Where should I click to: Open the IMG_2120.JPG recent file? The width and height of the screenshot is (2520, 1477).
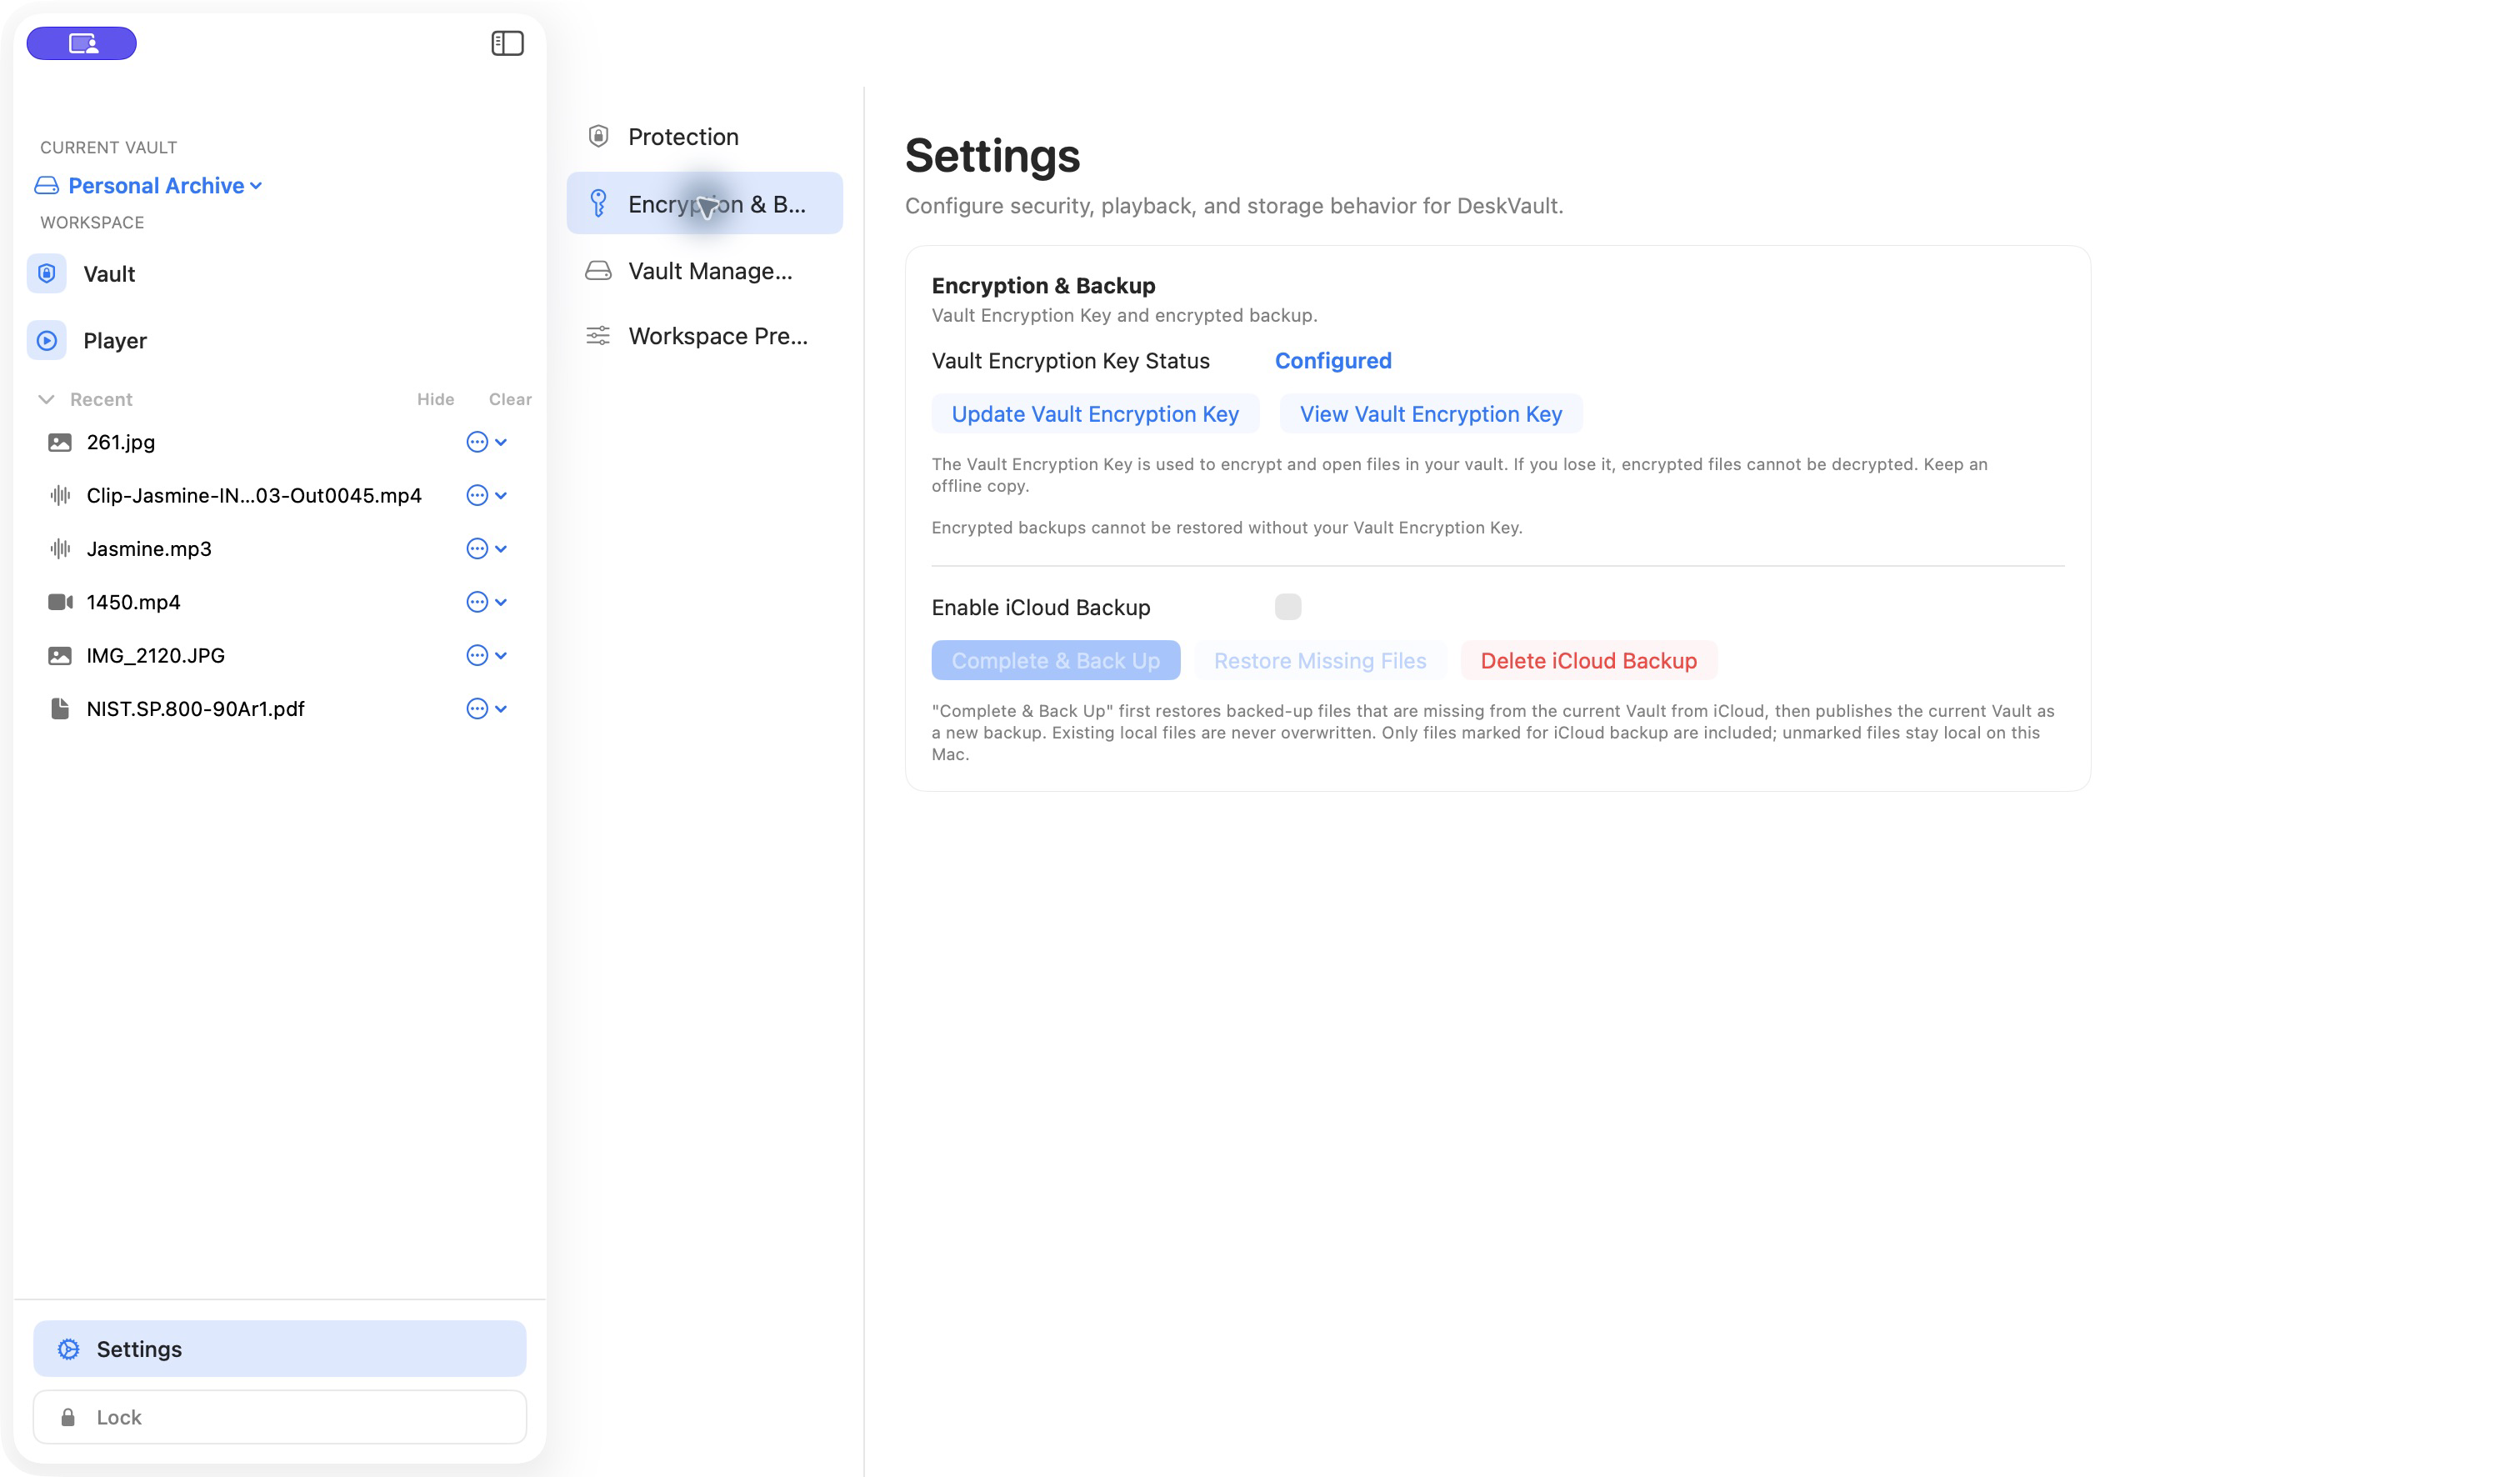tap(155, 655)
